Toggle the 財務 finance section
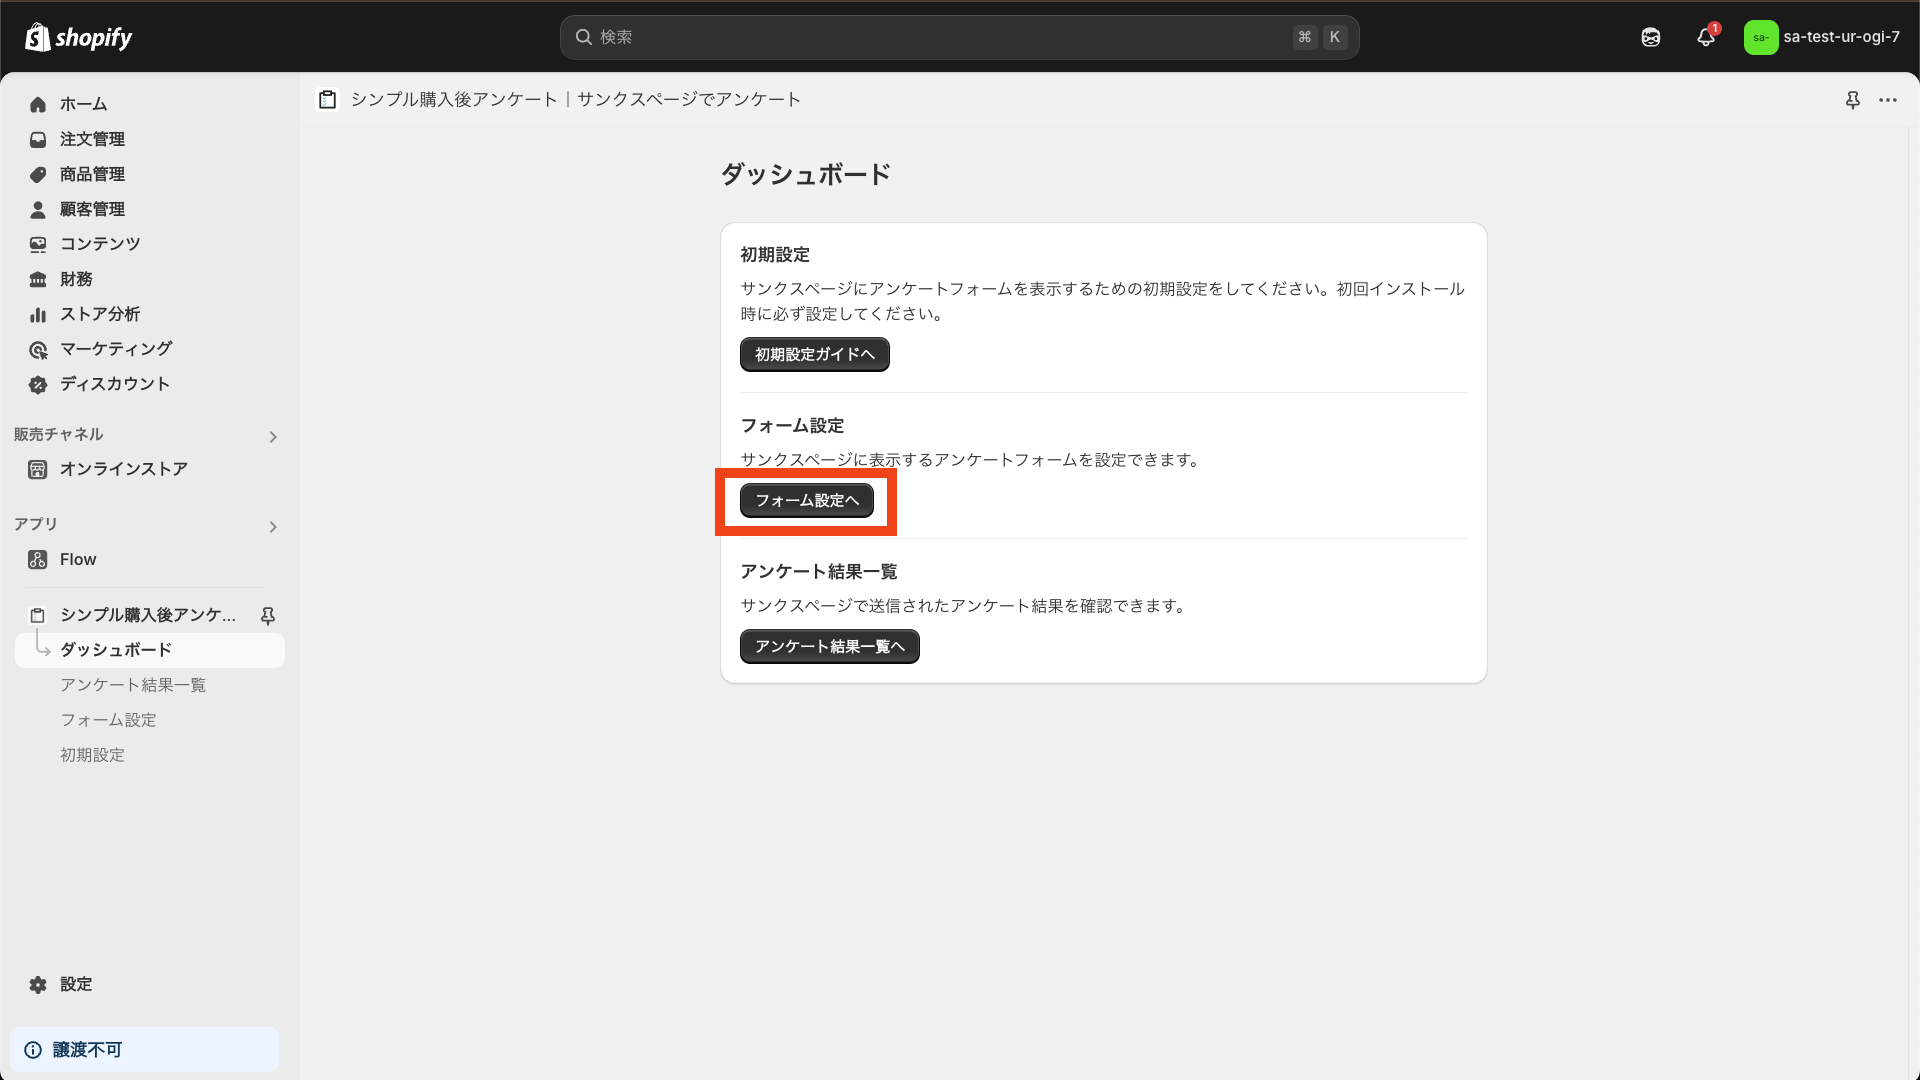Viewport: 1920px width, 1080px height. 74,279
